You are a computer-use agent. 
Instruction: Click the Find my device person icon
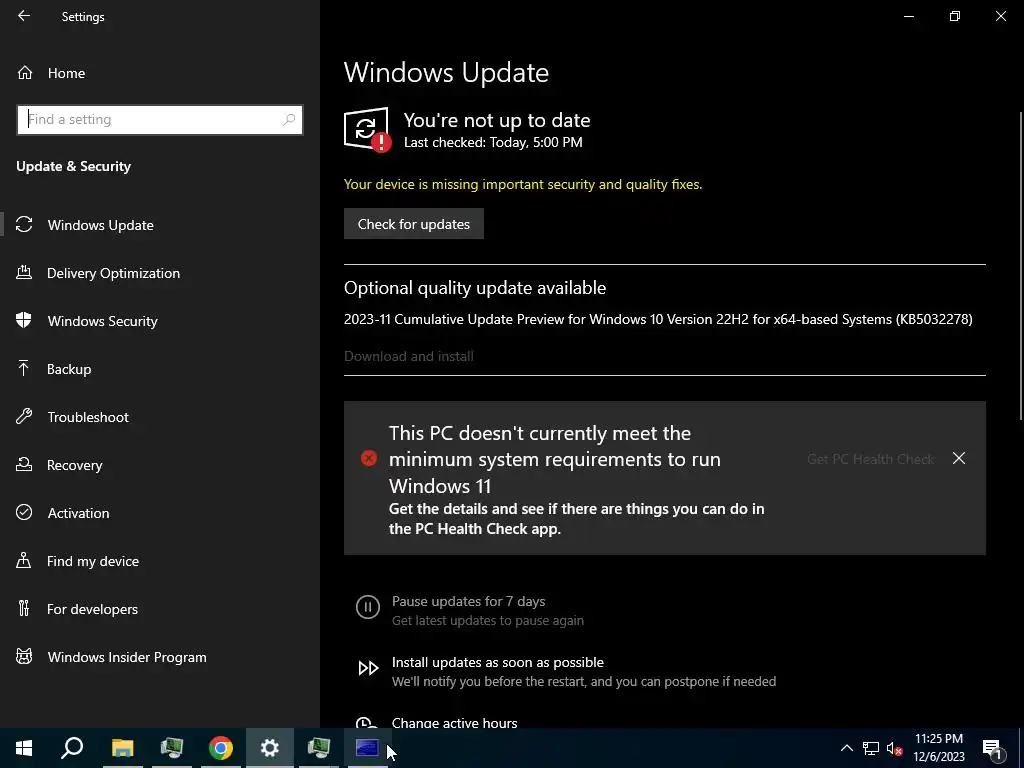24,560
